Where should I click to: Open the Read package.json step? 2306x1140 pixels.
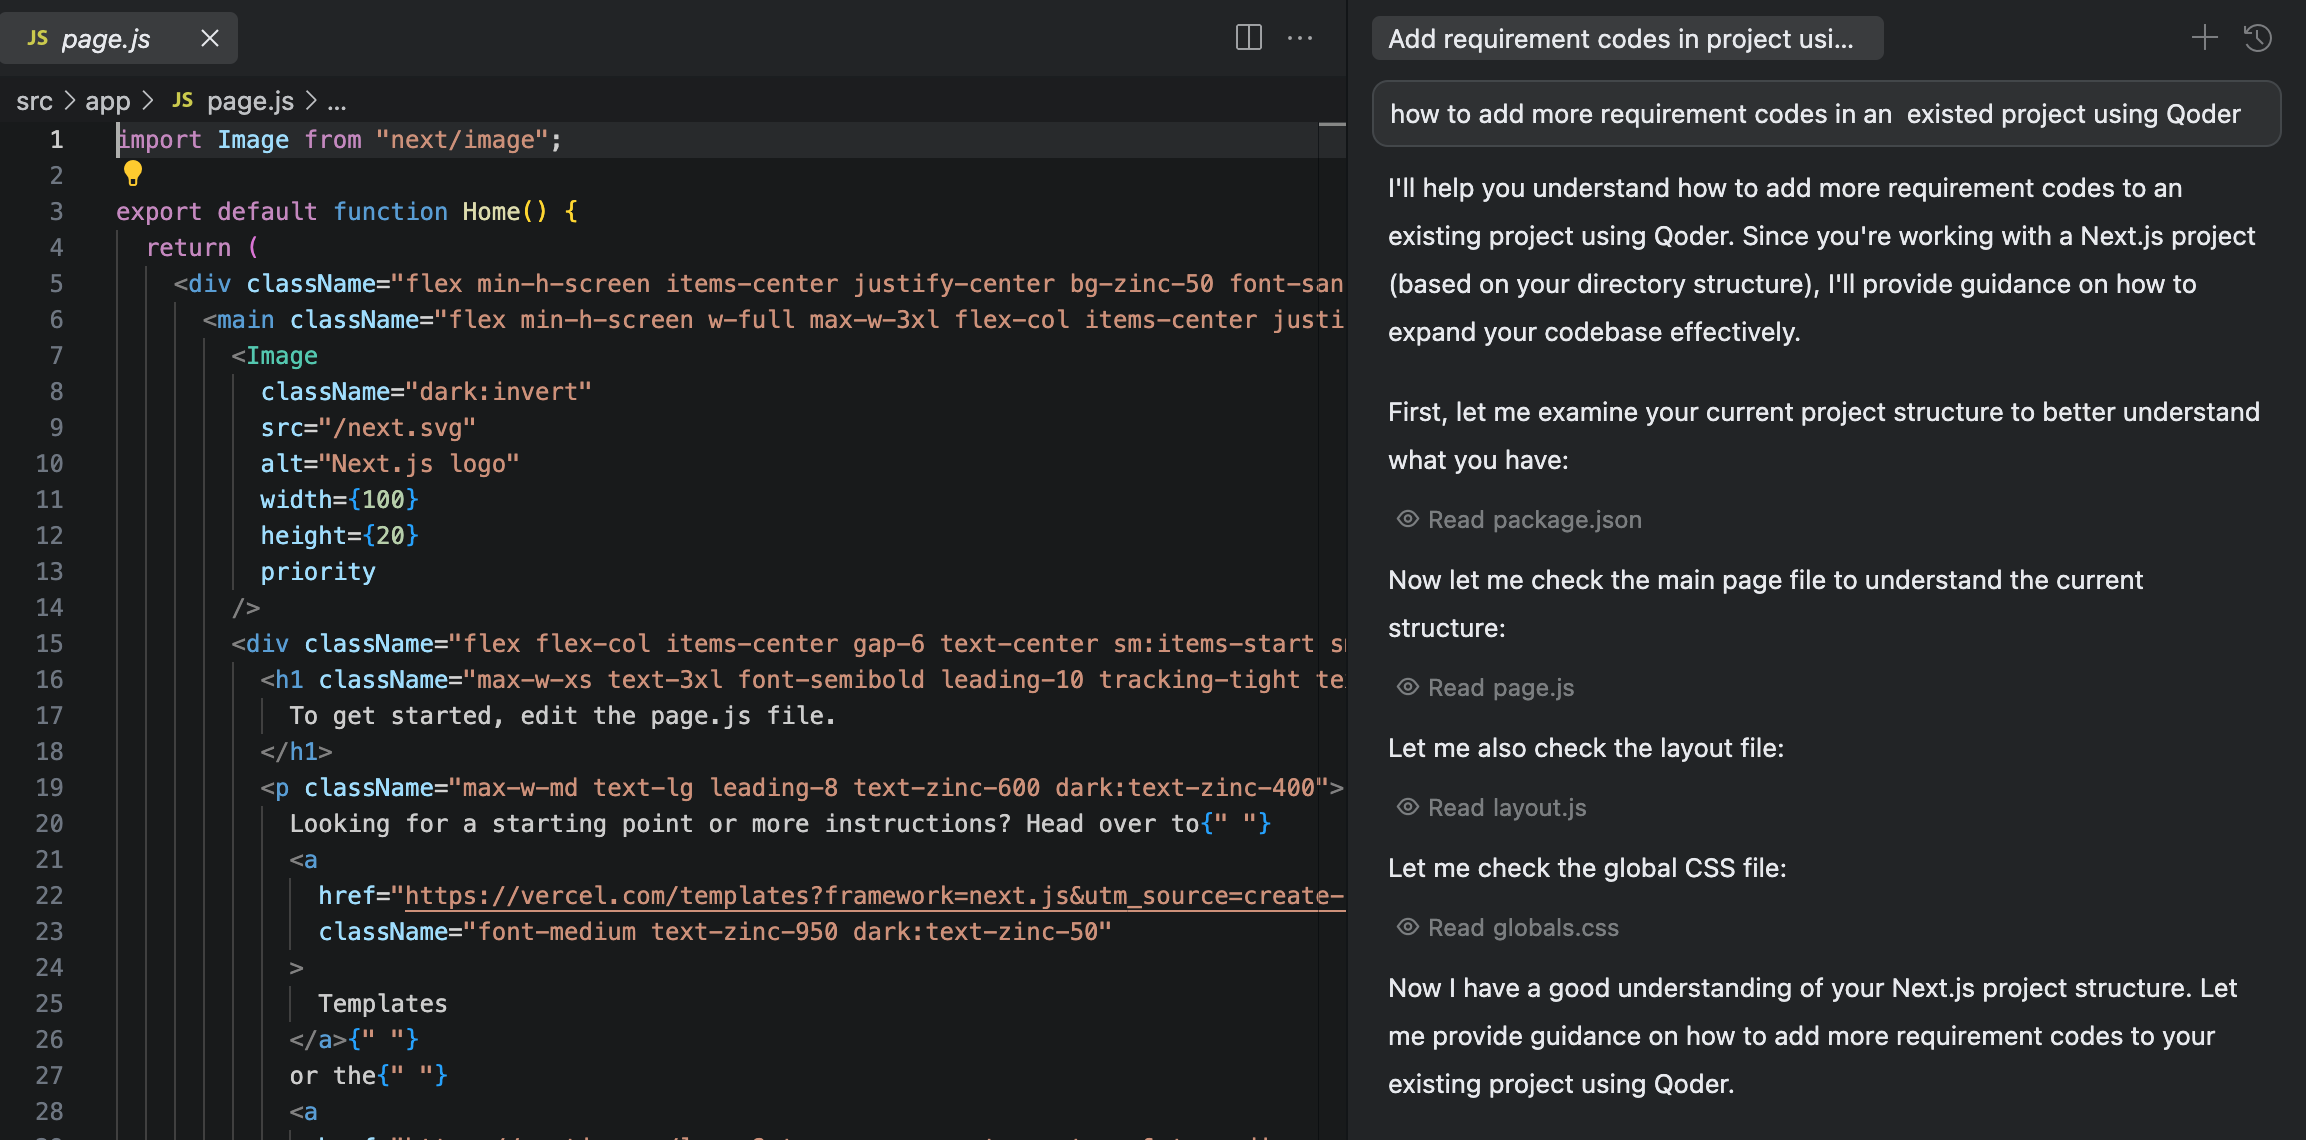point(1534,520)
